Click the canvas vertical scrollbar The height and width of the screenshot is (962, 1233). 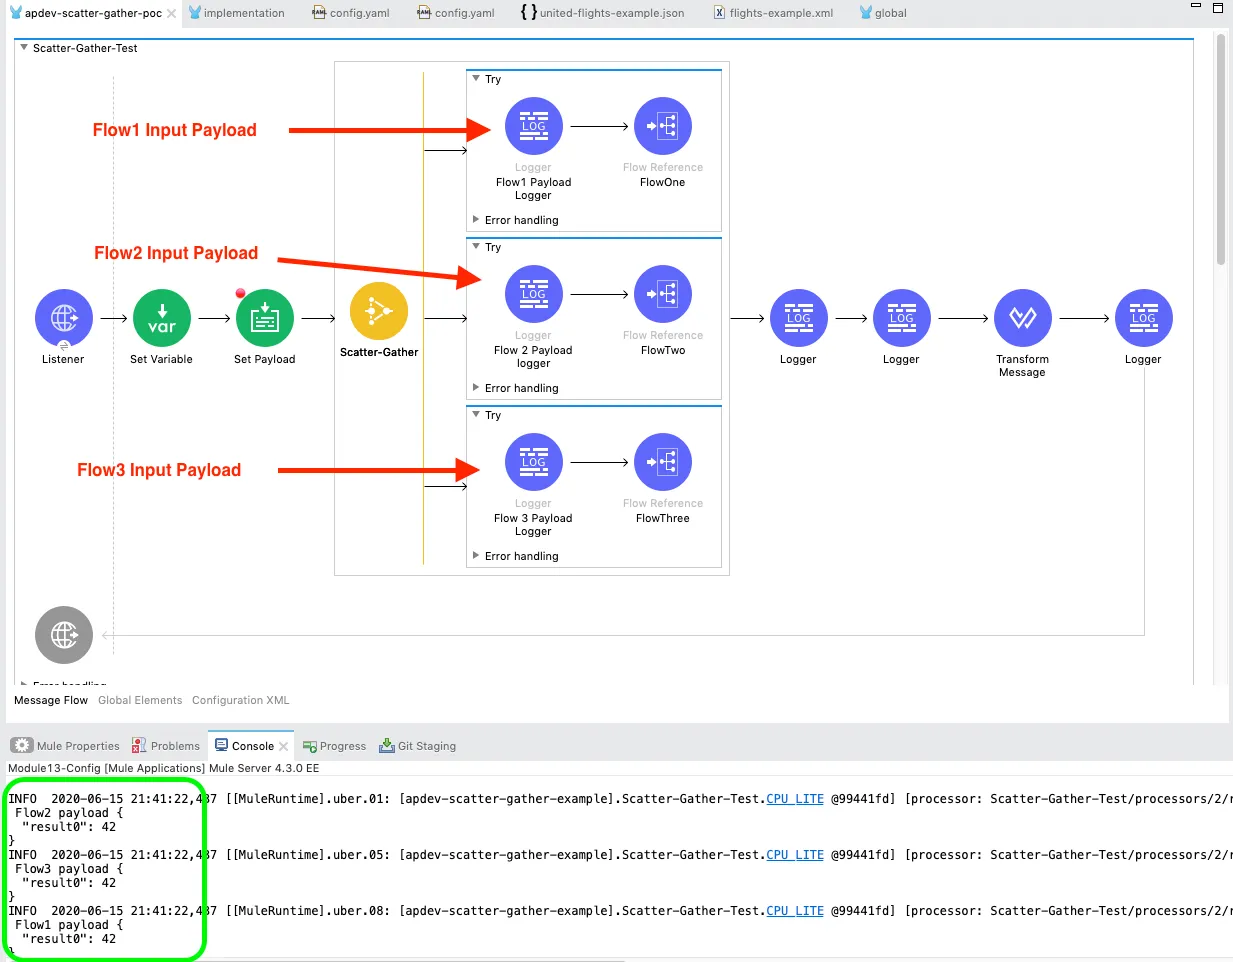coord(1221,150)
